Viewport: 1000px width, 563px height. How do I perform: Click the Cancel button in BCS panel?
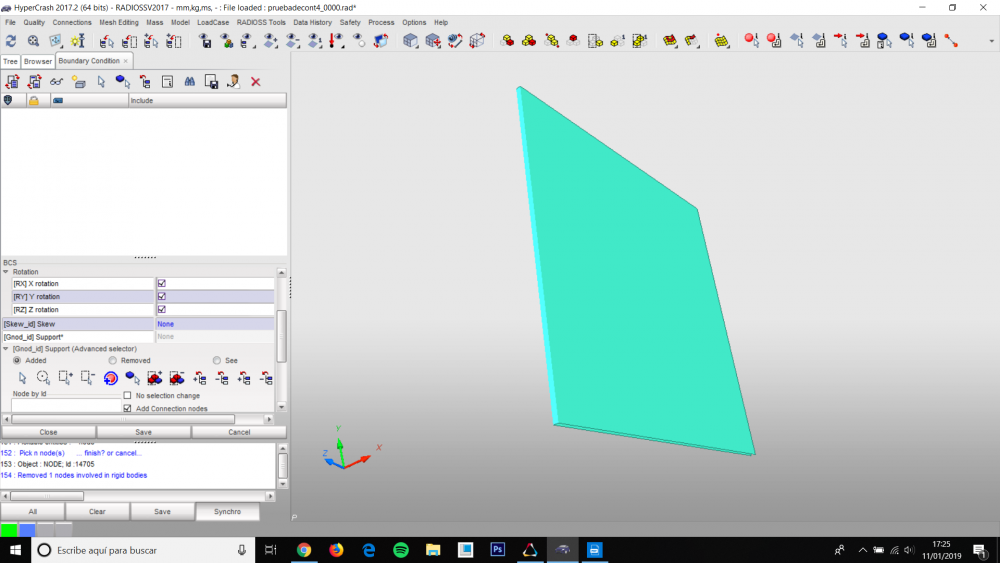(239, 432)
